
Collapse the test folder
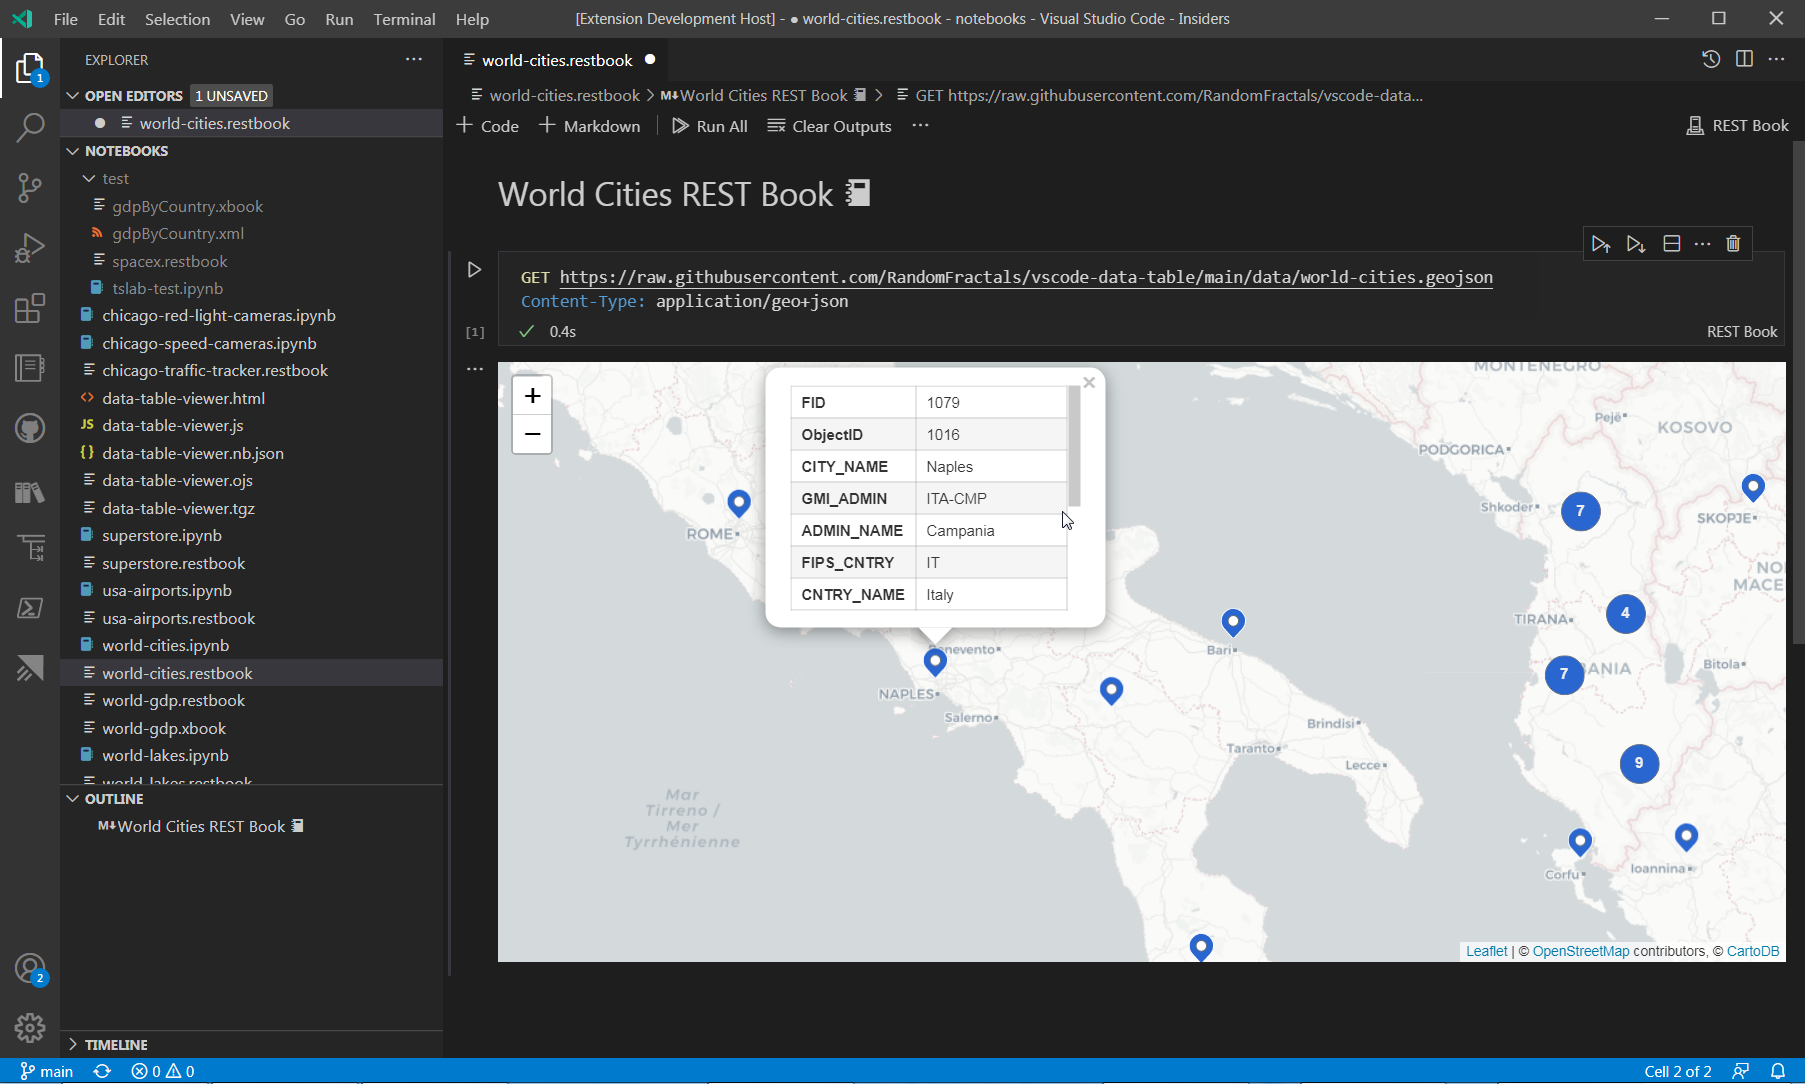click(90, 178)
